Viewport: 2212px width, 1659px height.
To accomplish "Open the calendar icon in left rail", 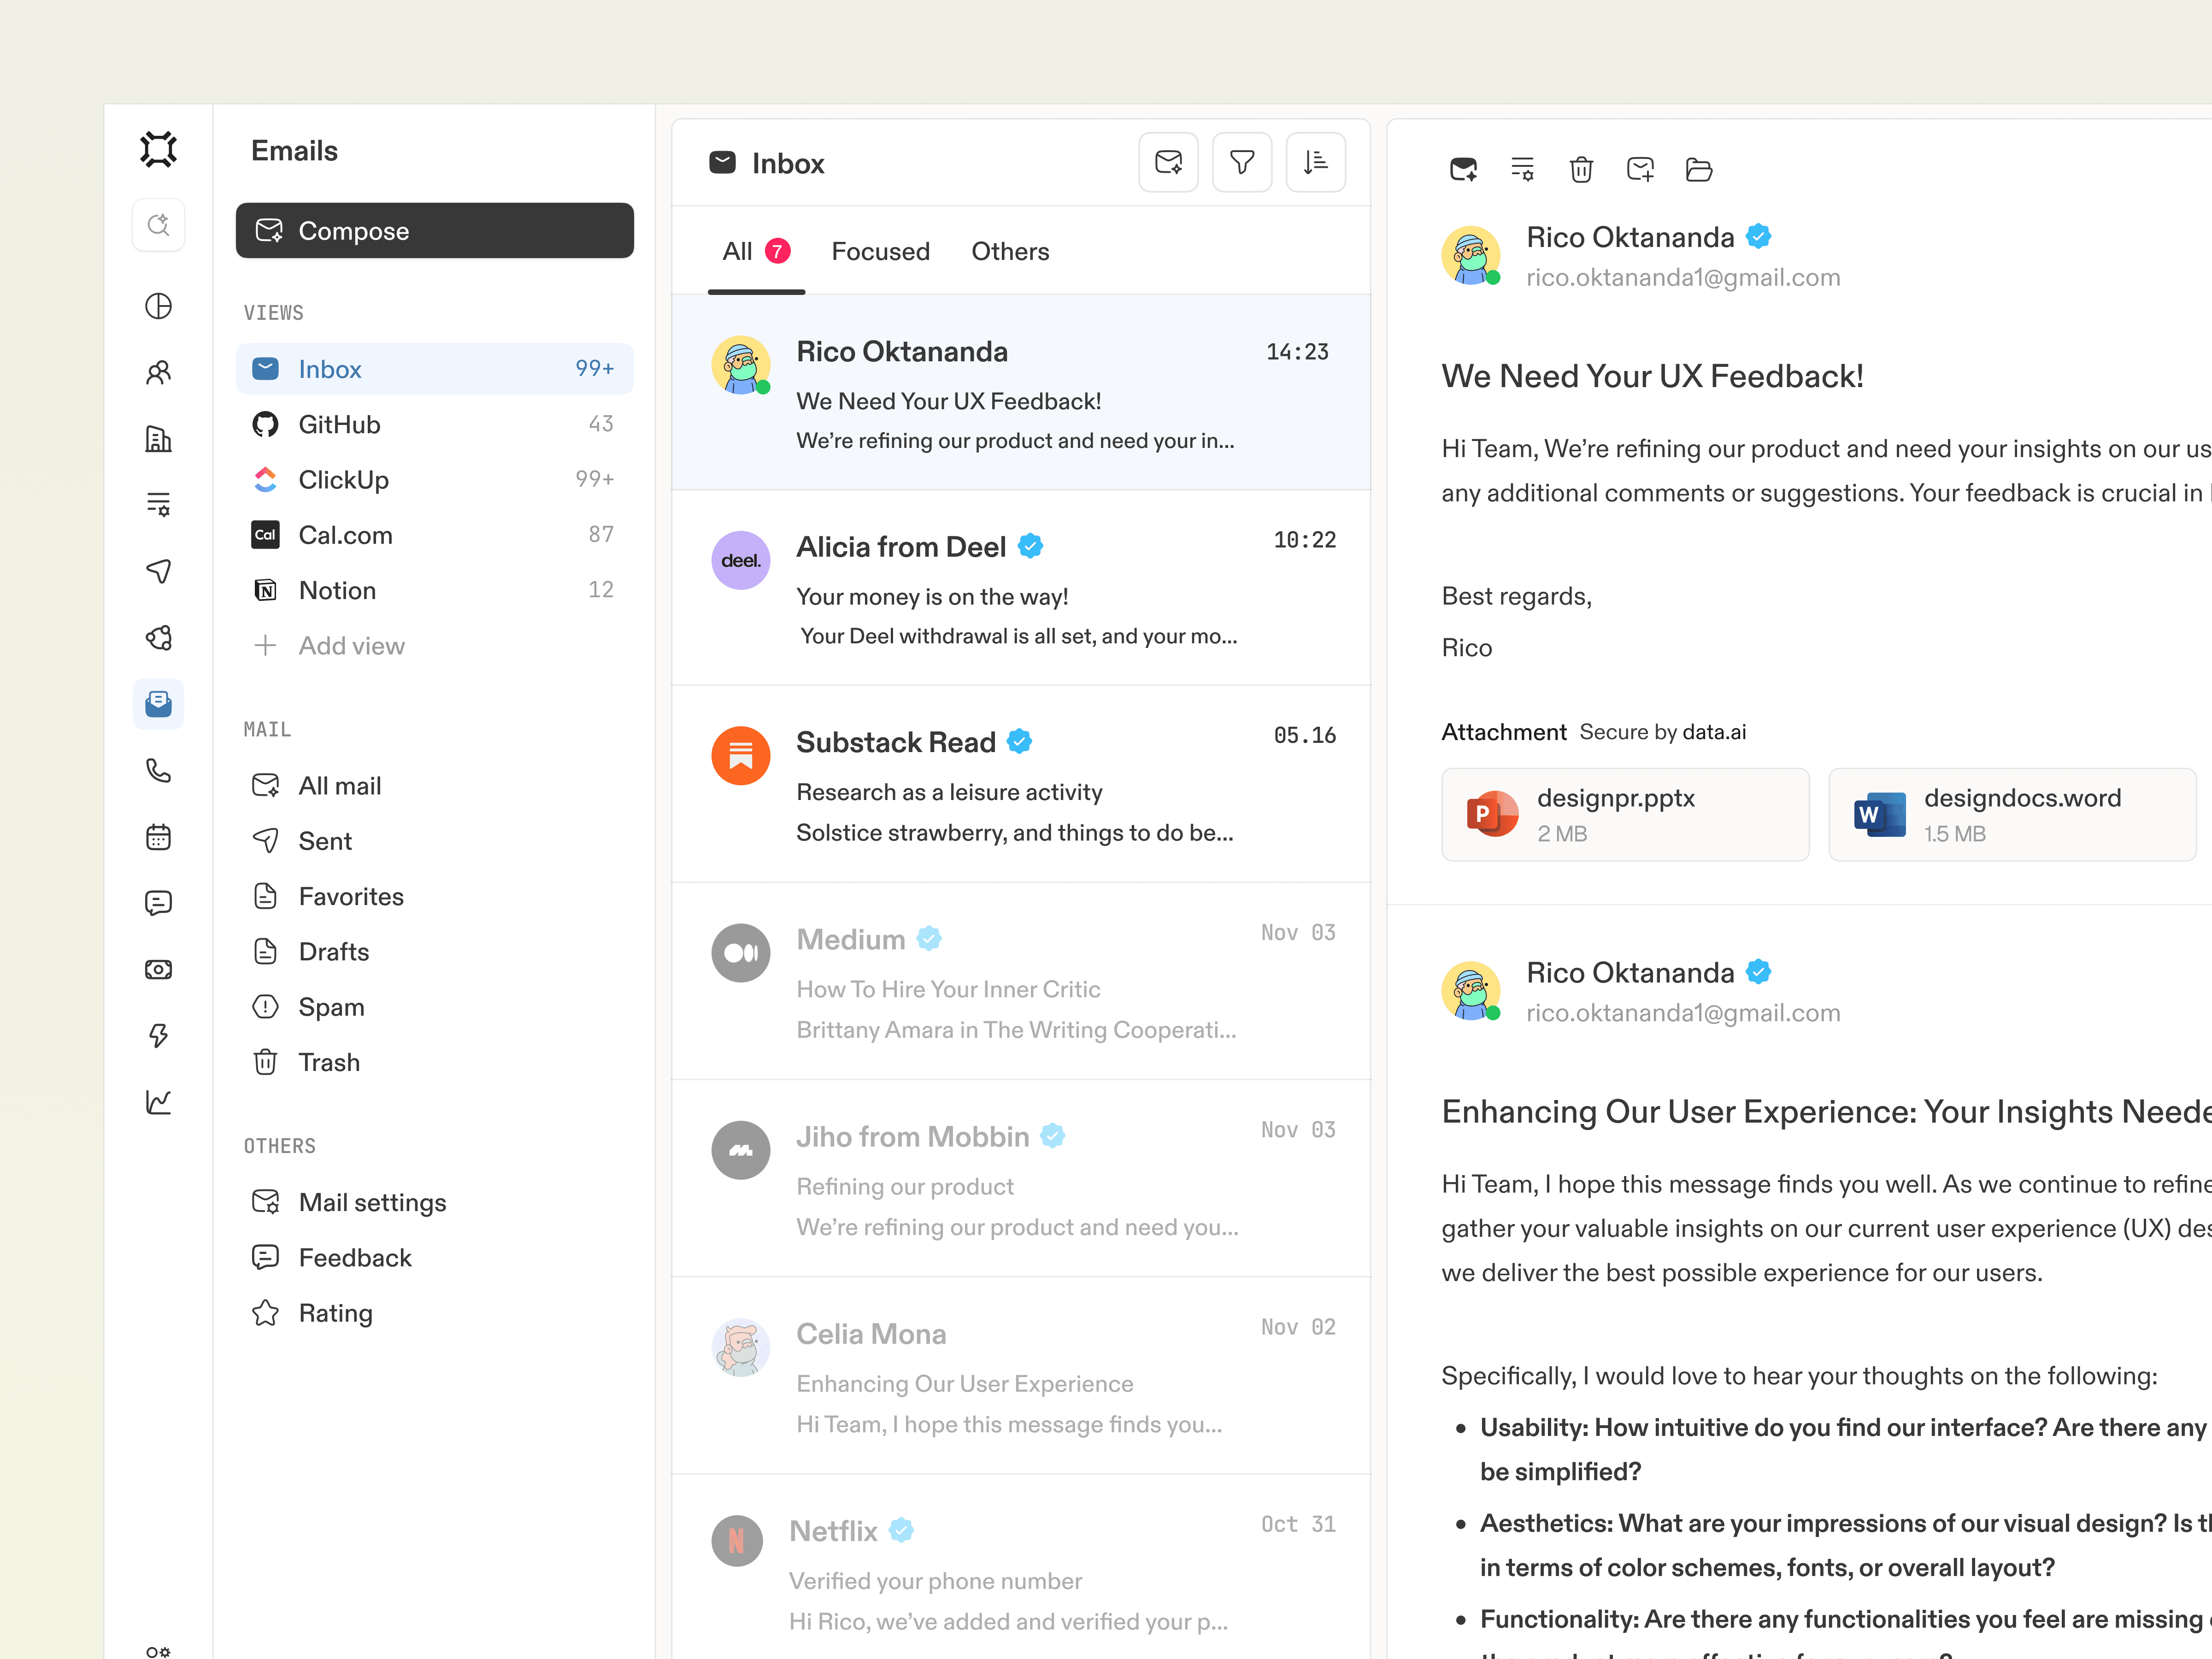I will click(x=158, y=837).
